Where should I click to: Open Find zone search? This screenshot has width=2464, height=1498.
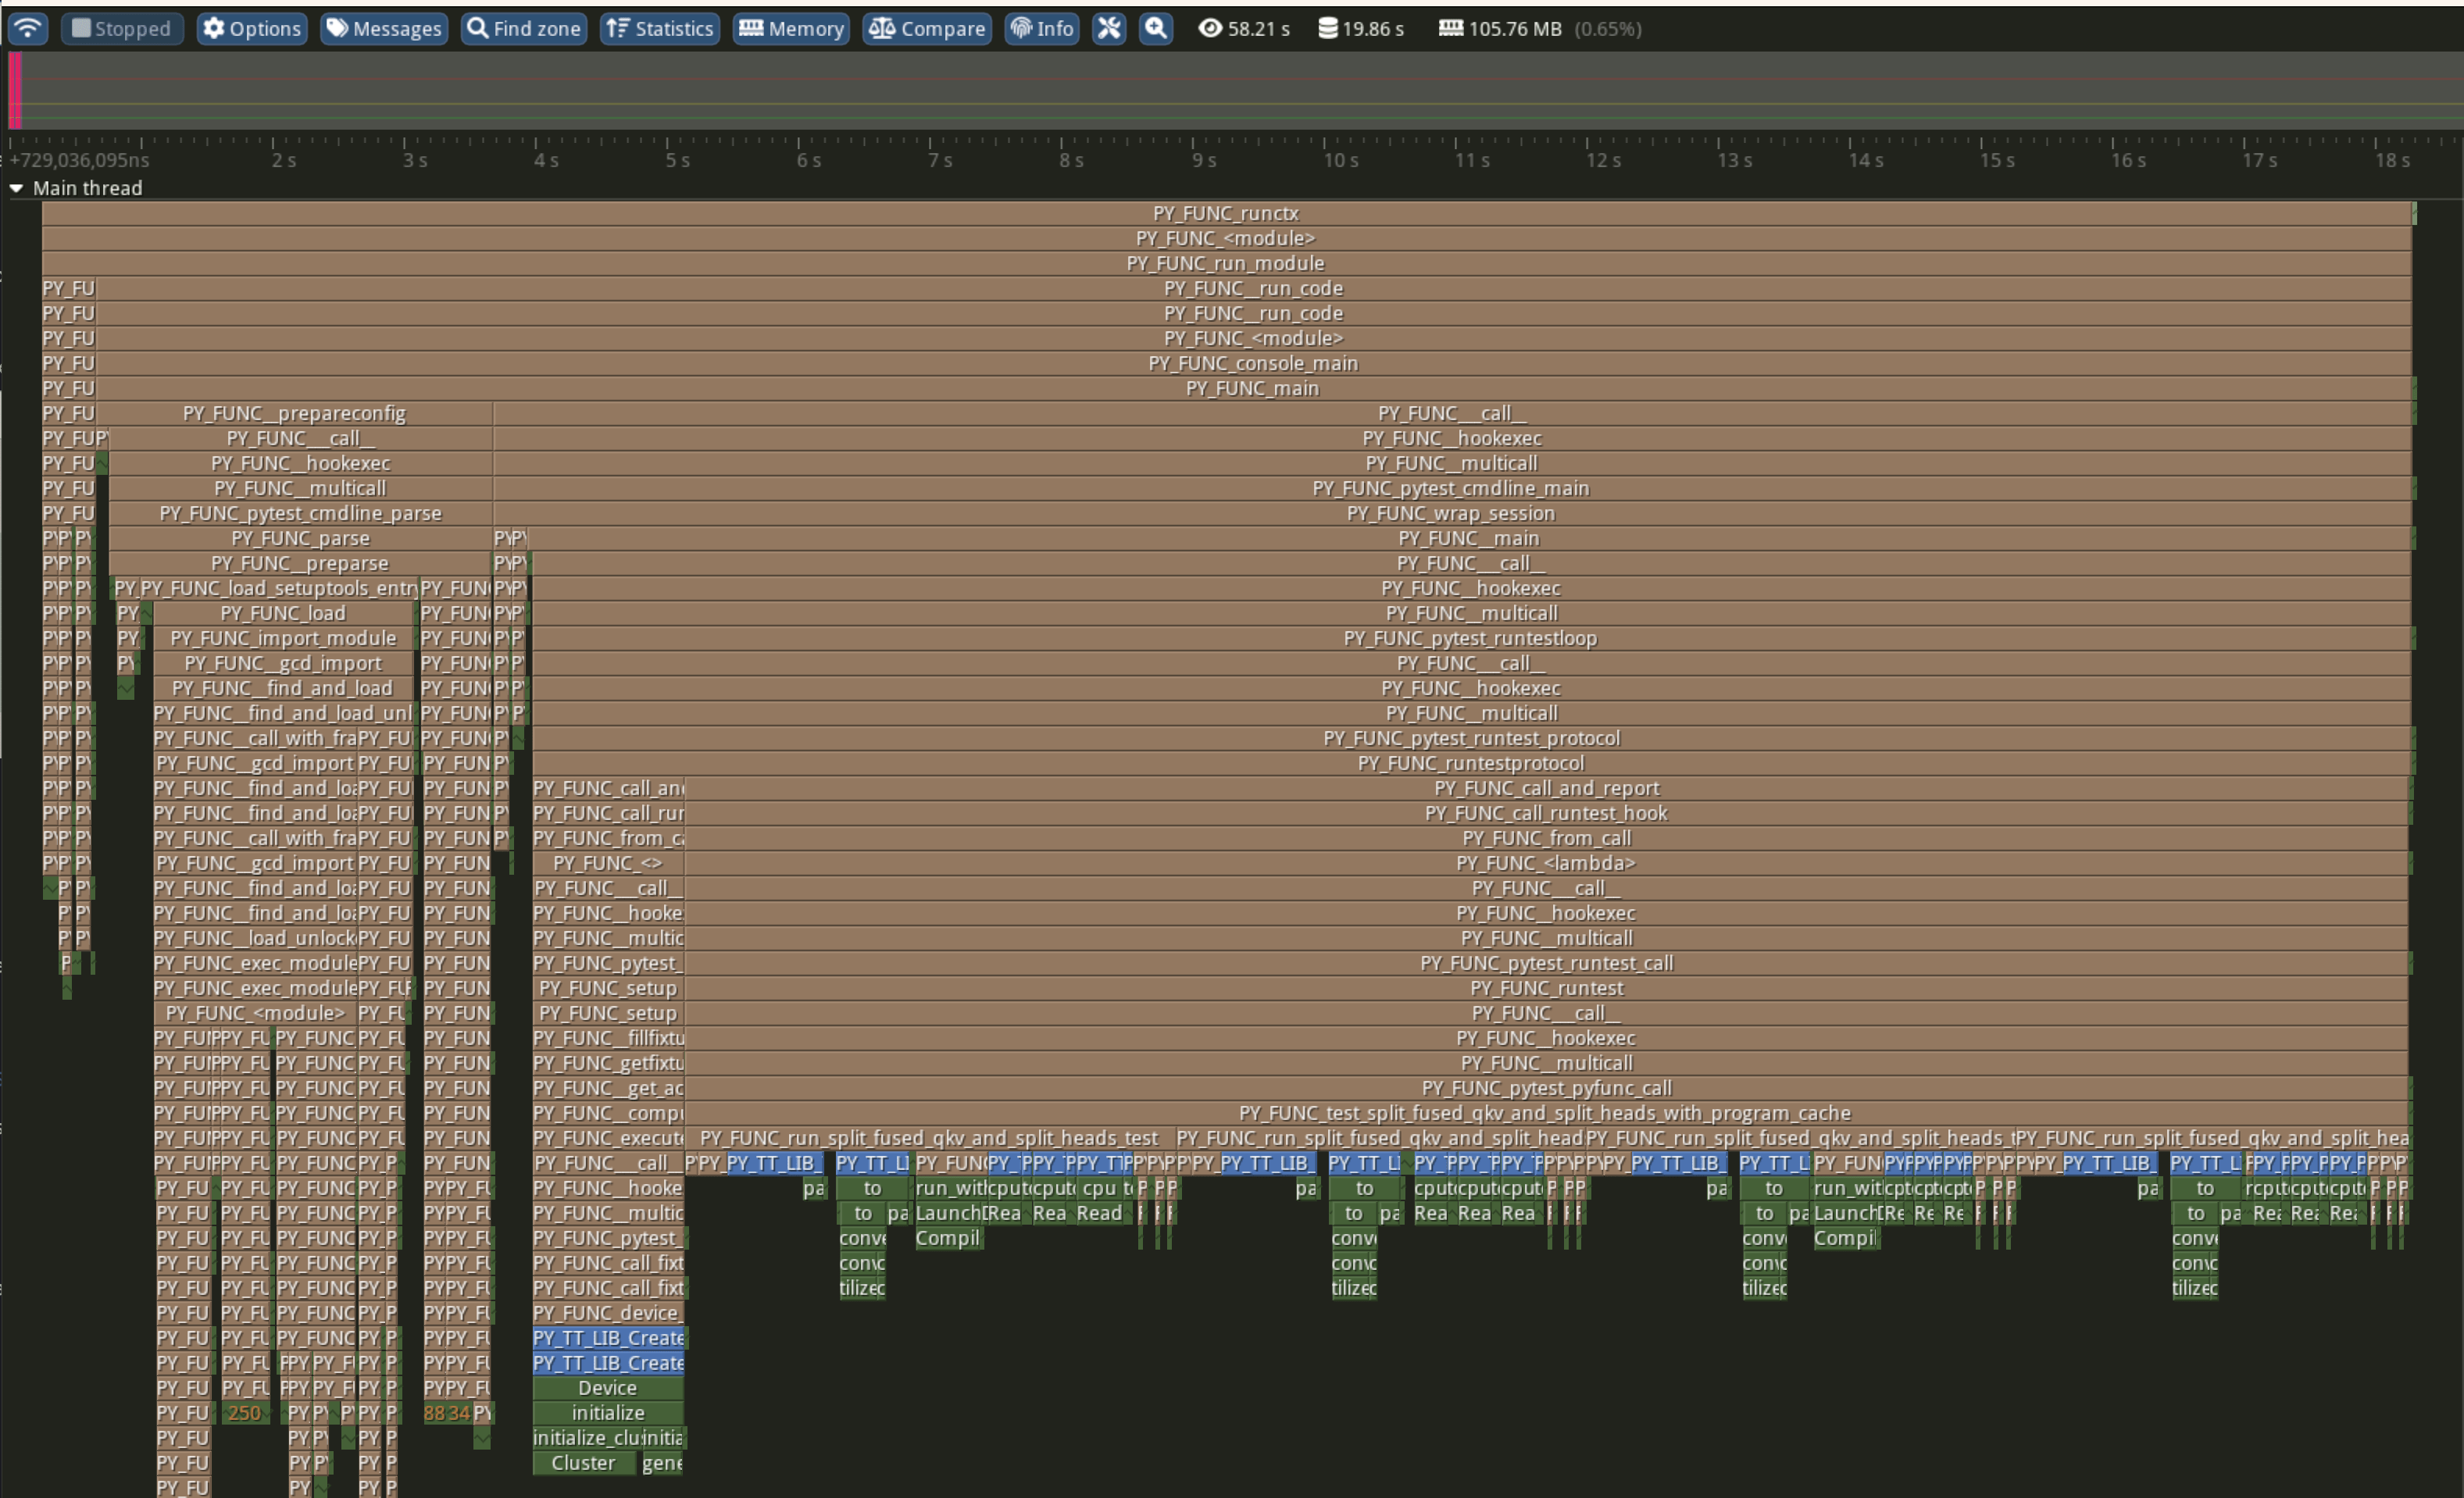(524, 28)
